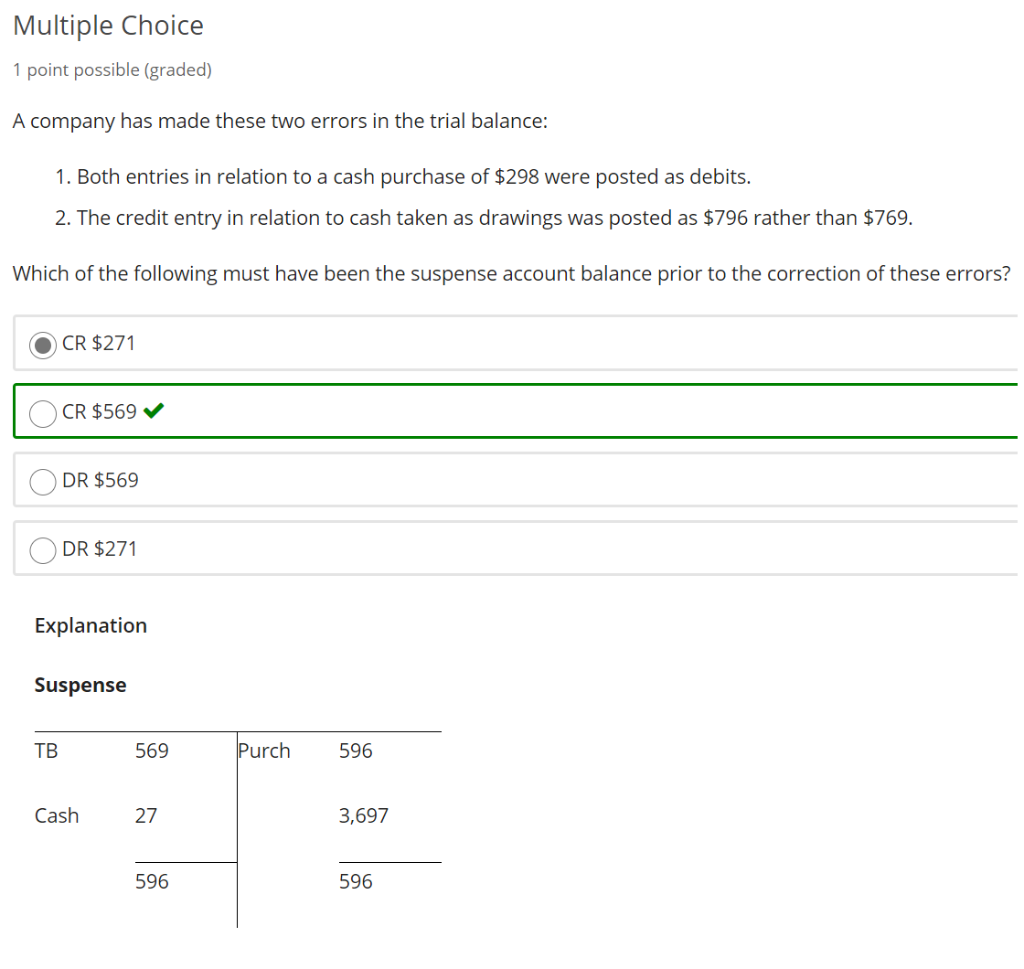Viewport: 1024px width, 969px height.
Task: Select the CR $569 radio button
Action: [42, 412]
